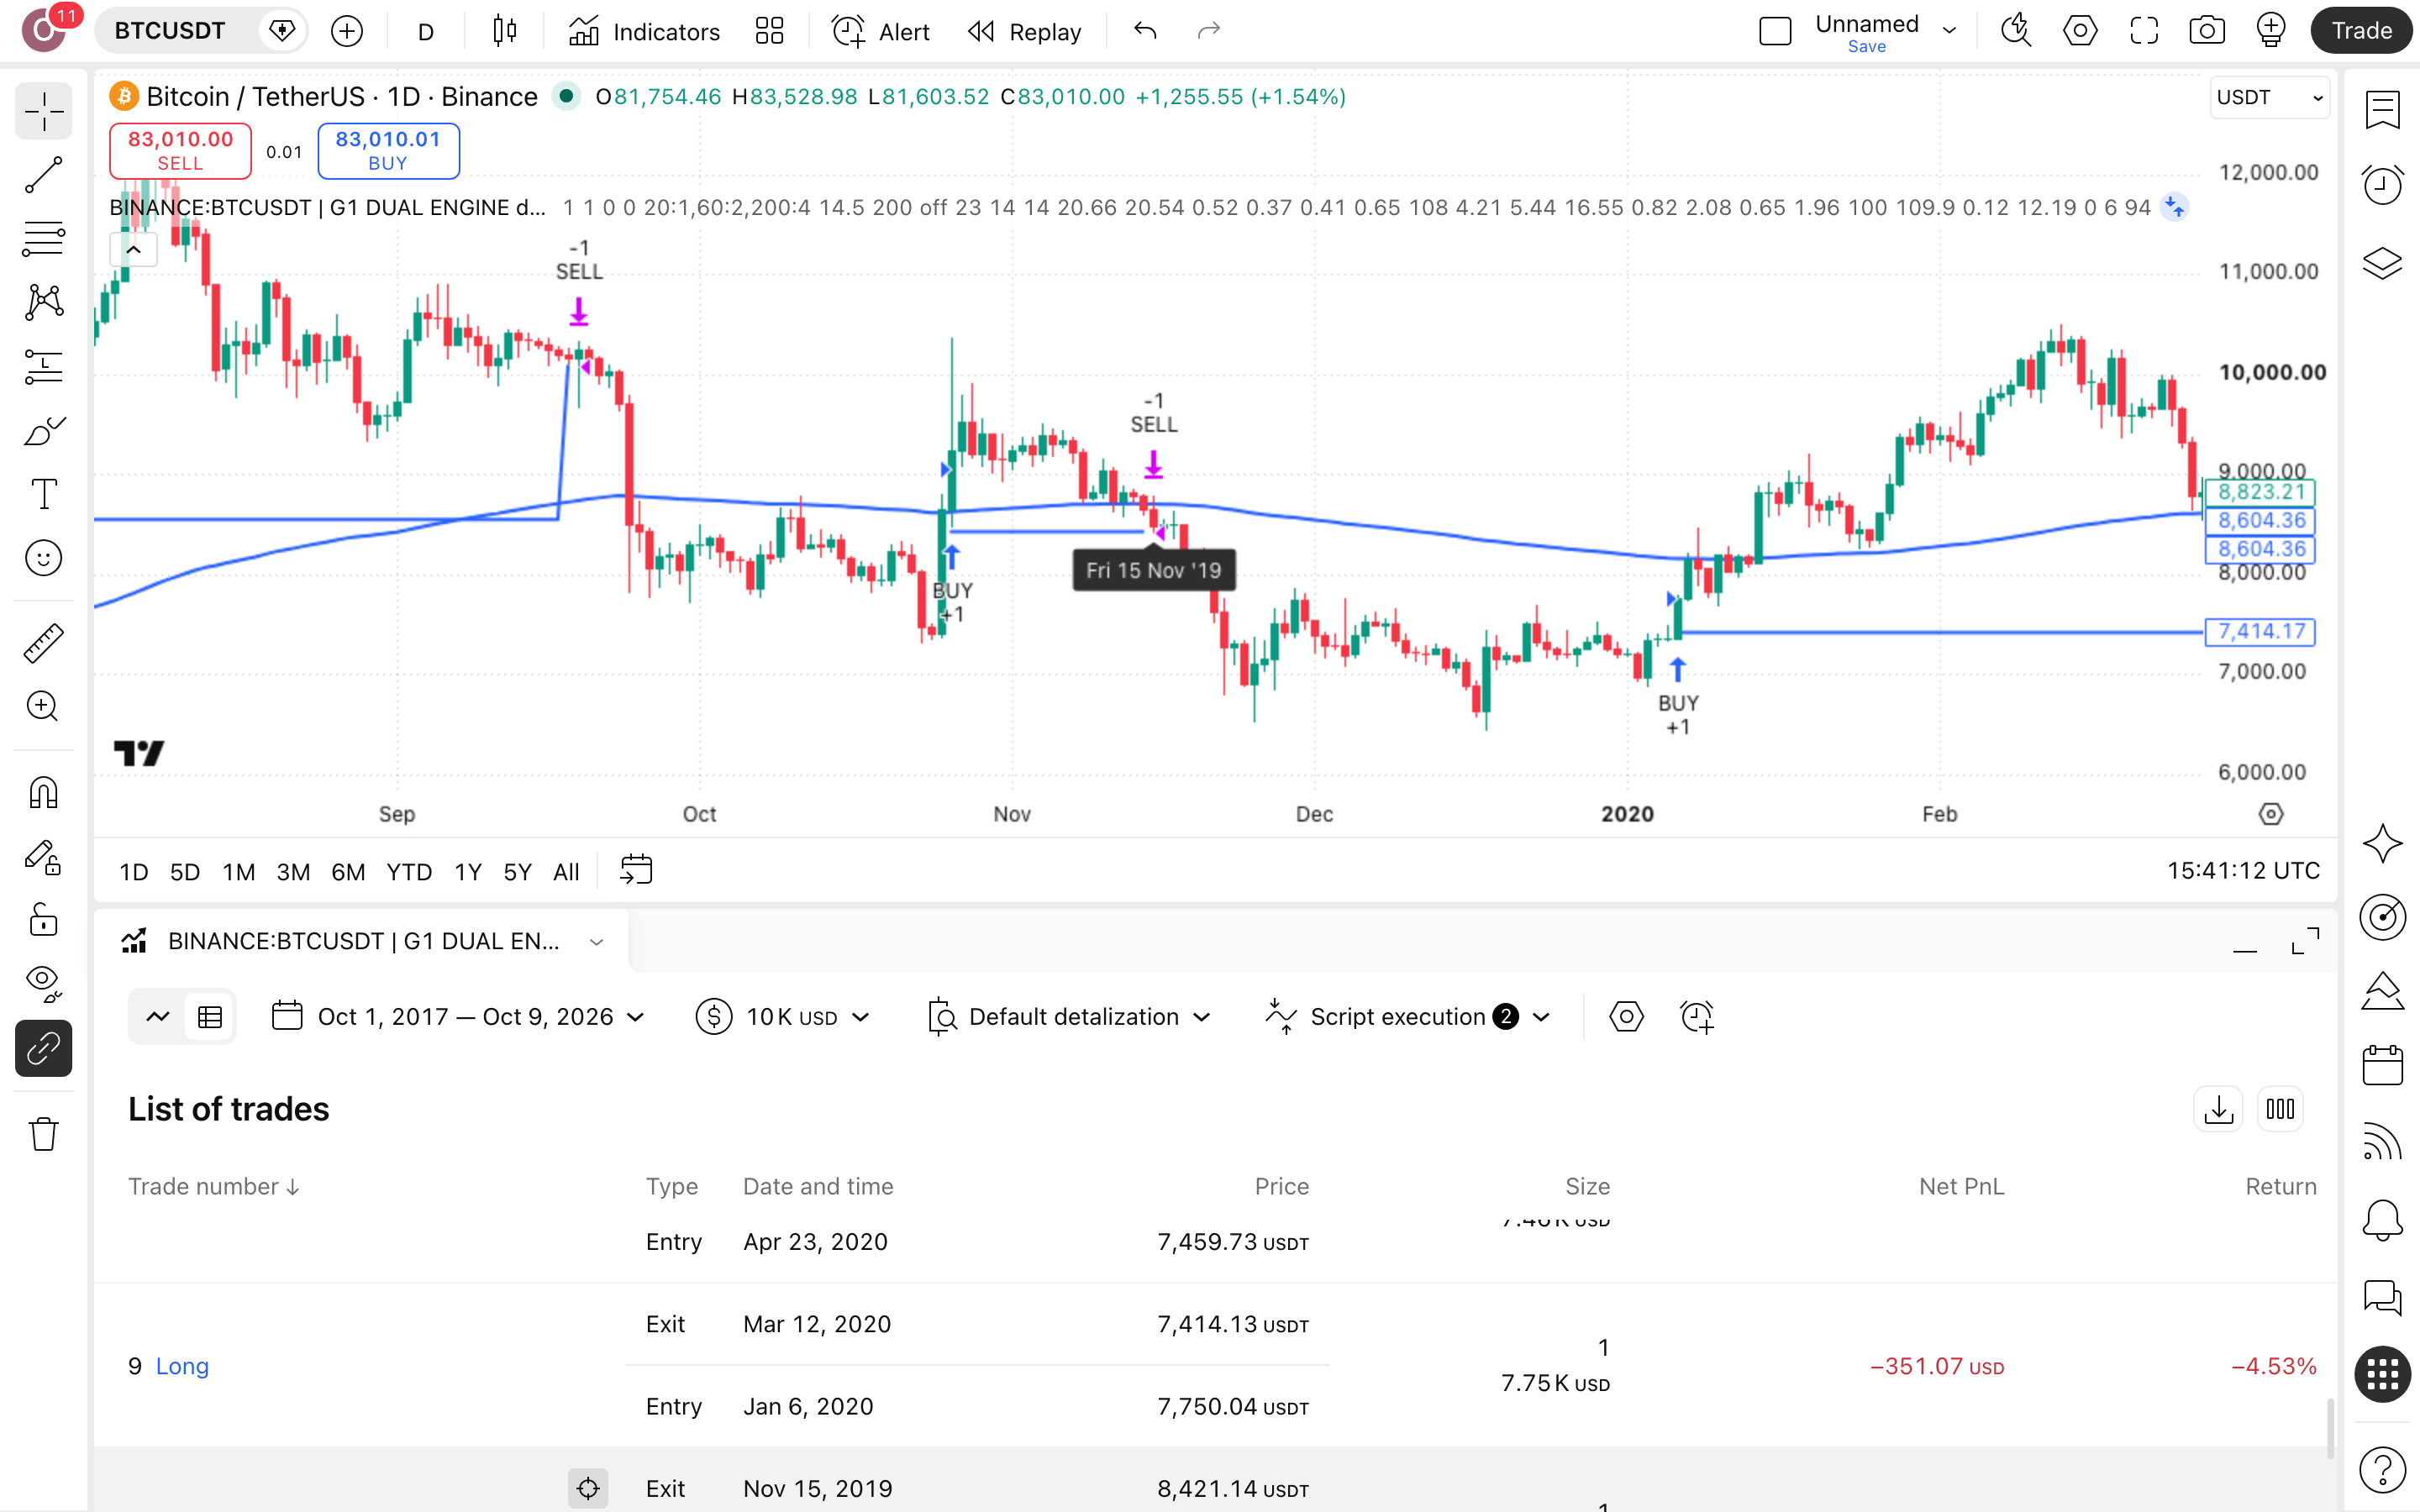Open the Fibonacci retracement tools
Screen dimensions: 2420x1512
click(43, 239)
